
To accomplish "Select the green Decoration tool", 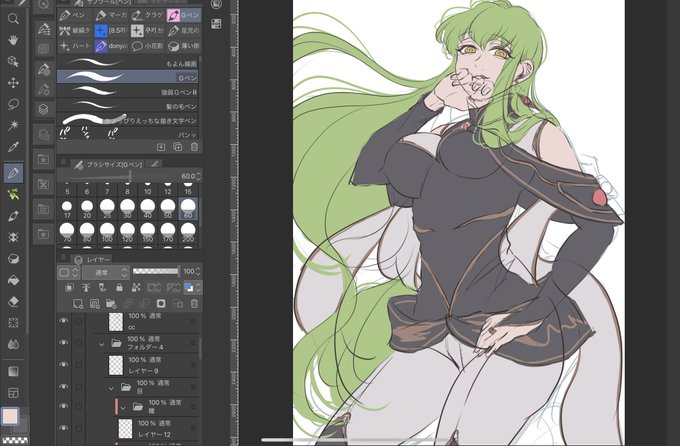I will (13, 194).
